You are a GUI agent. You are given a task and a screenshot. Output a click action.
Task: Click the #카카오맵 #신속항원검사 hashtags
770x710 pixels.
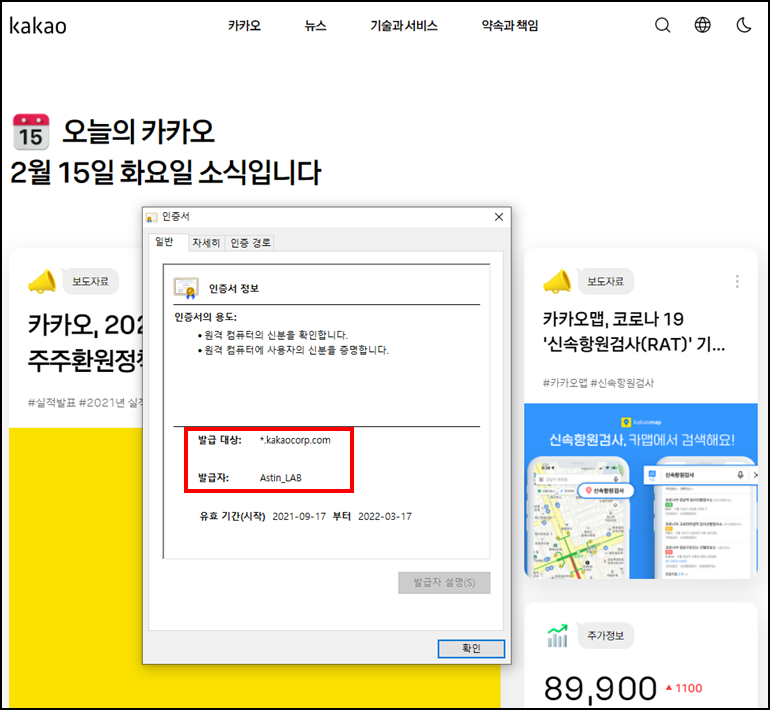click(598, 383)
